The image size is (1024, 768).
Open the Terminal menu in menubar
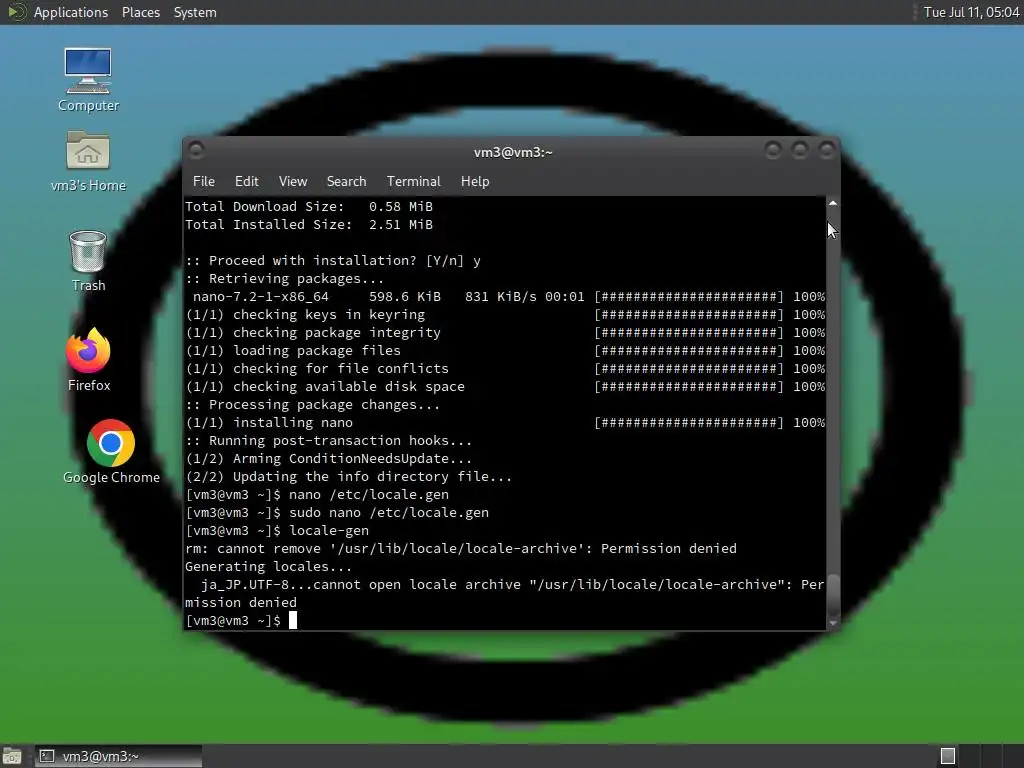tap(413, 181)
